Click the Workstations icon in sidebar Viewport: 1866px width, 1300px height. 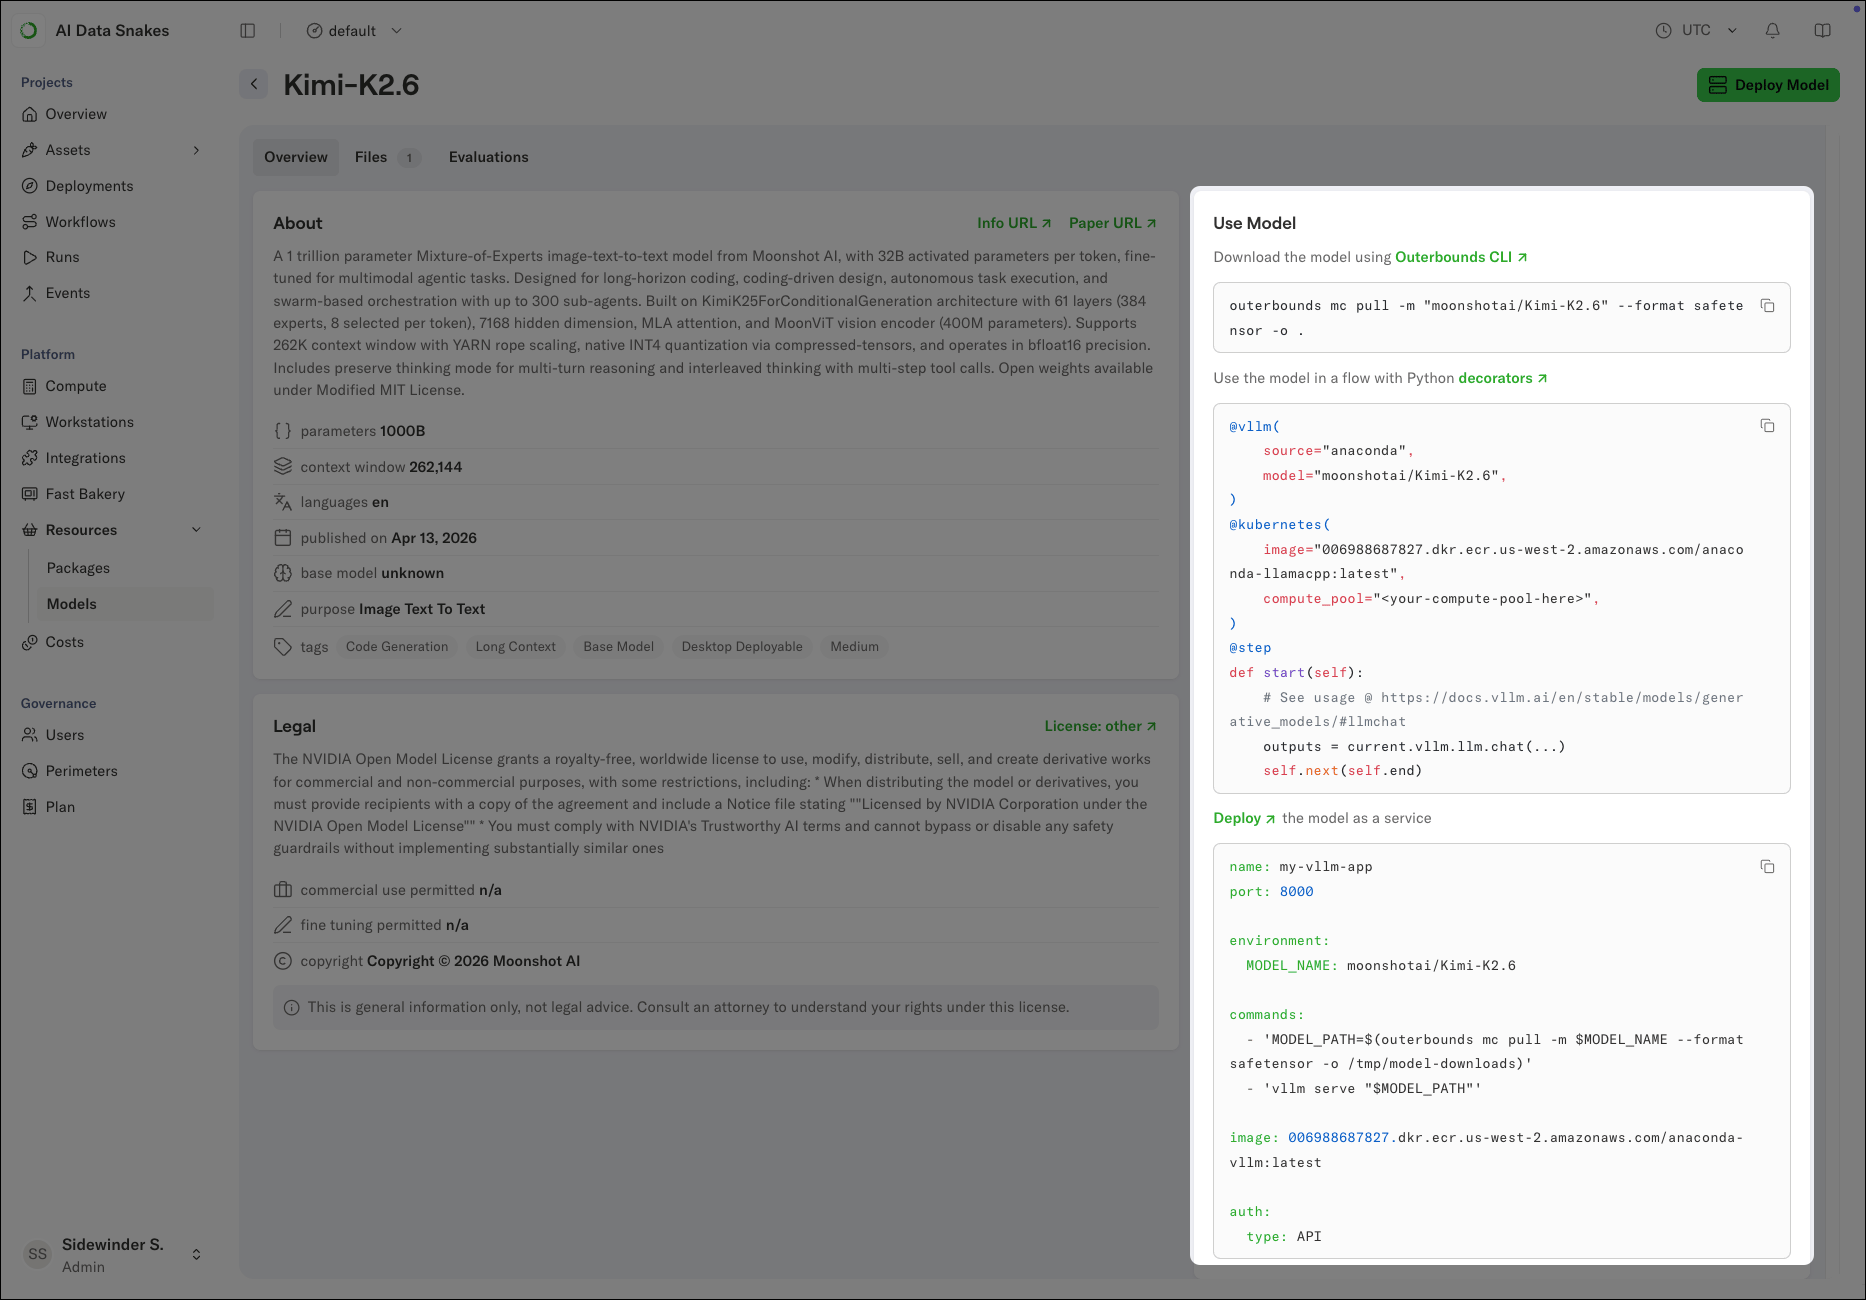[30, 422]
